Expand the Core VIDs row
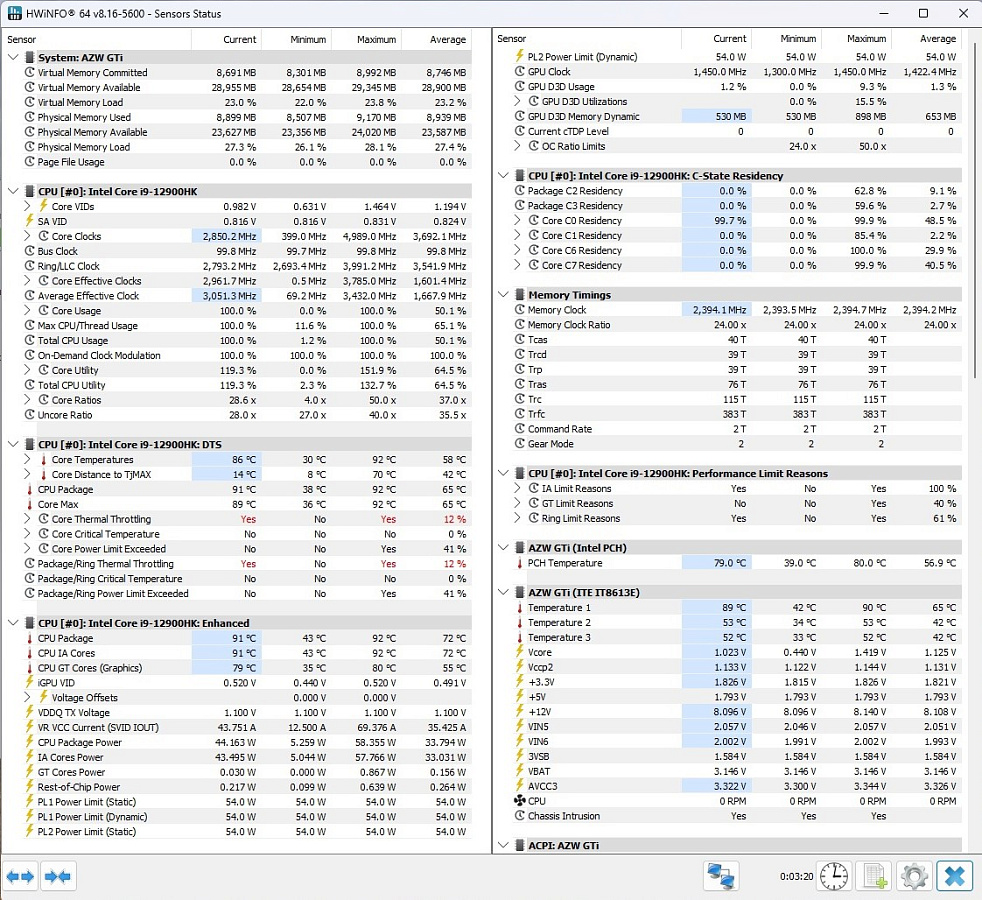 point(28,206)
